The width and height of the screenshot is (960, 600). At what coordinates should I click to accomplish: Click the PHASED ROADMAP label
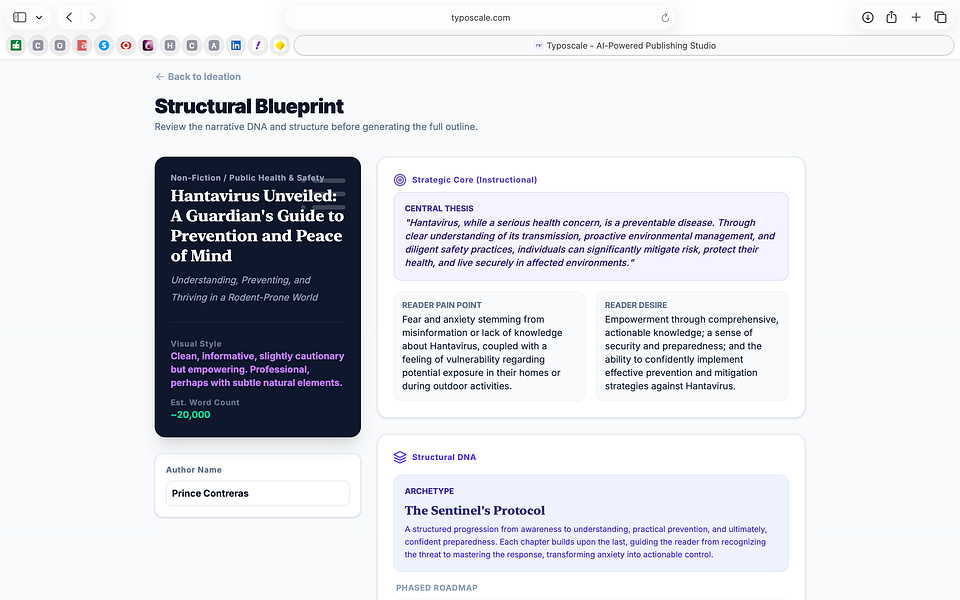pos(437,588)
